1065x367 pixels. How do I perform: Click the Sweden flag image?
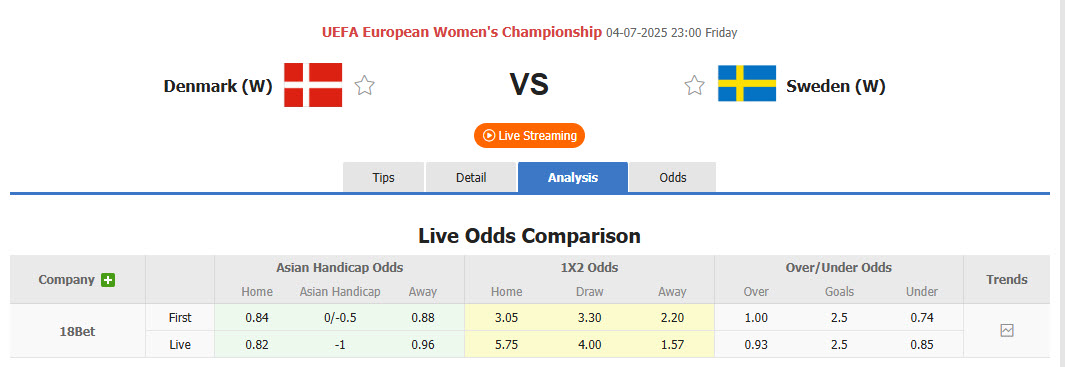746,84
